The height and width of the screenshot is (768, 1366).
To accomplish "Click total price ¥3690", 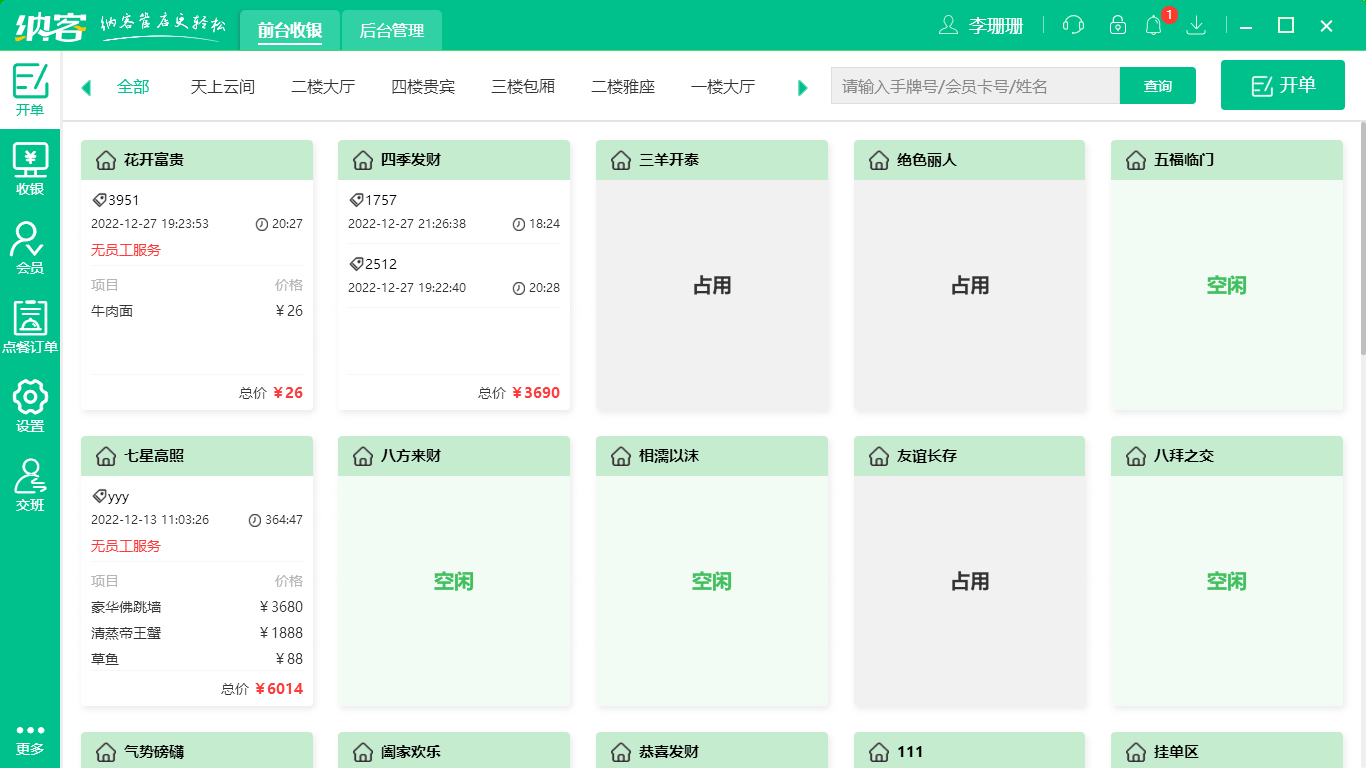I will pyautogui.click(x=536, y=393).
